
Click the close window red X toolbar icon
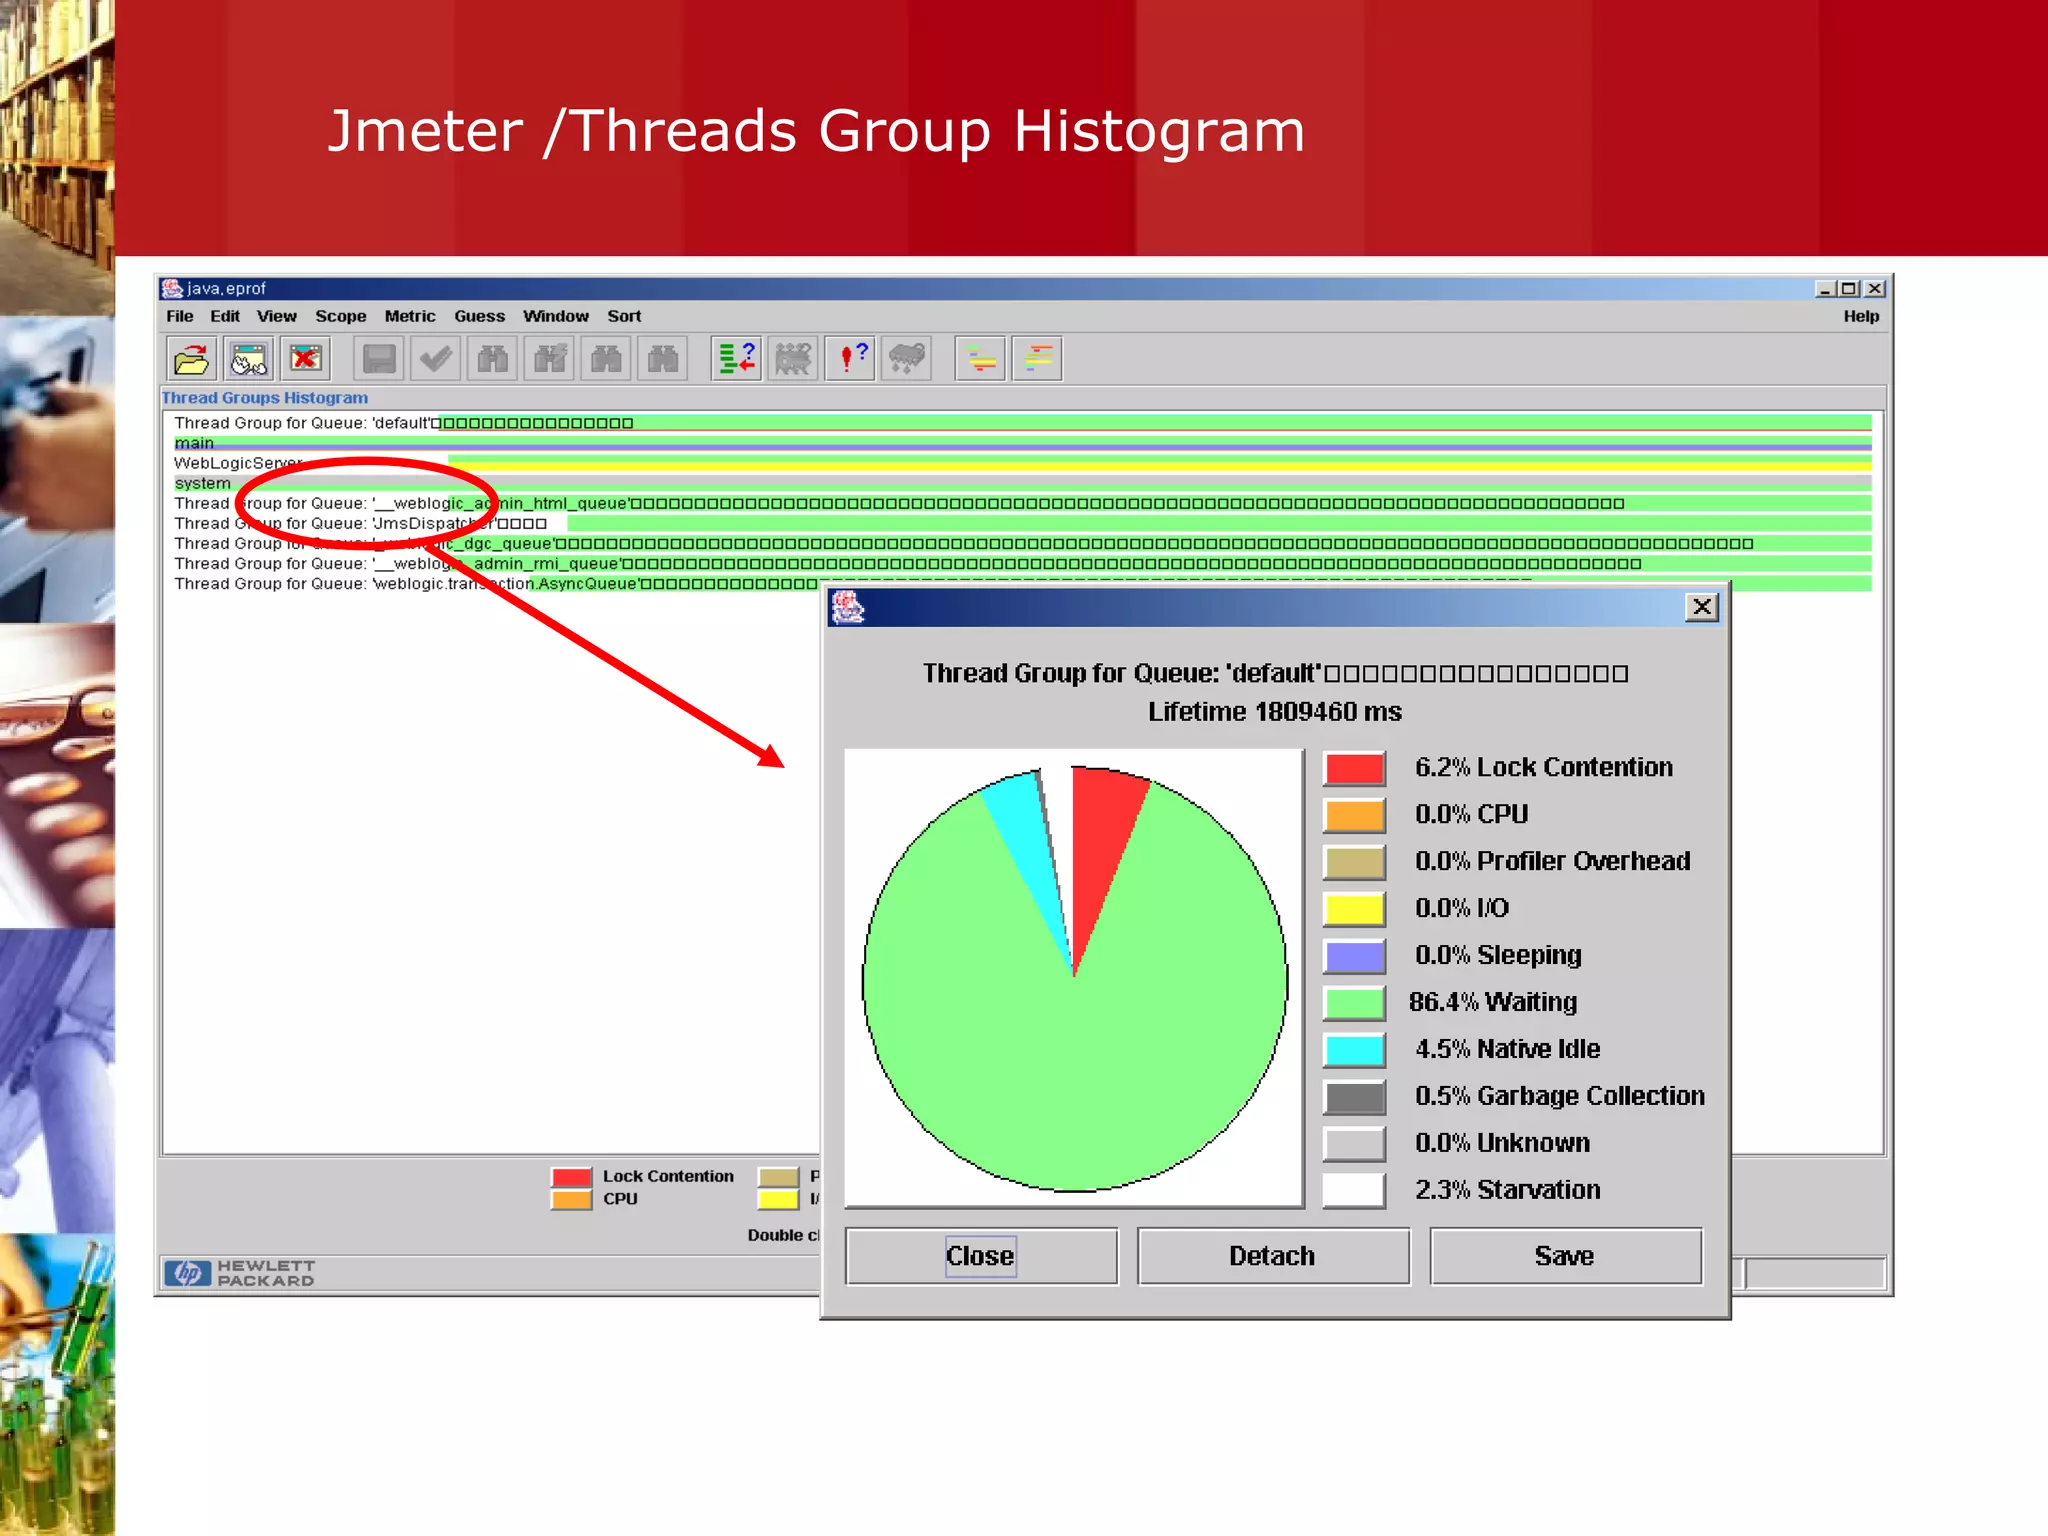coord(306,358)
